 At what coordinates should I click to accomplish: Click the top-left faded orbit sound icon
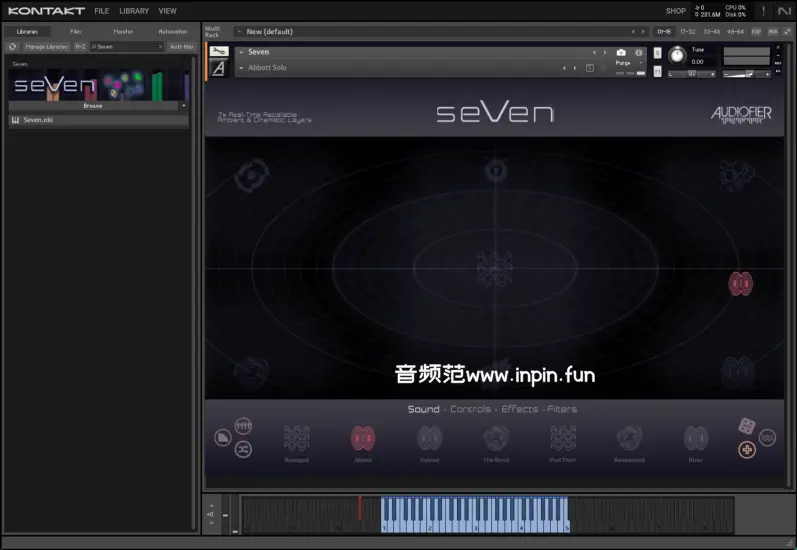251,175
